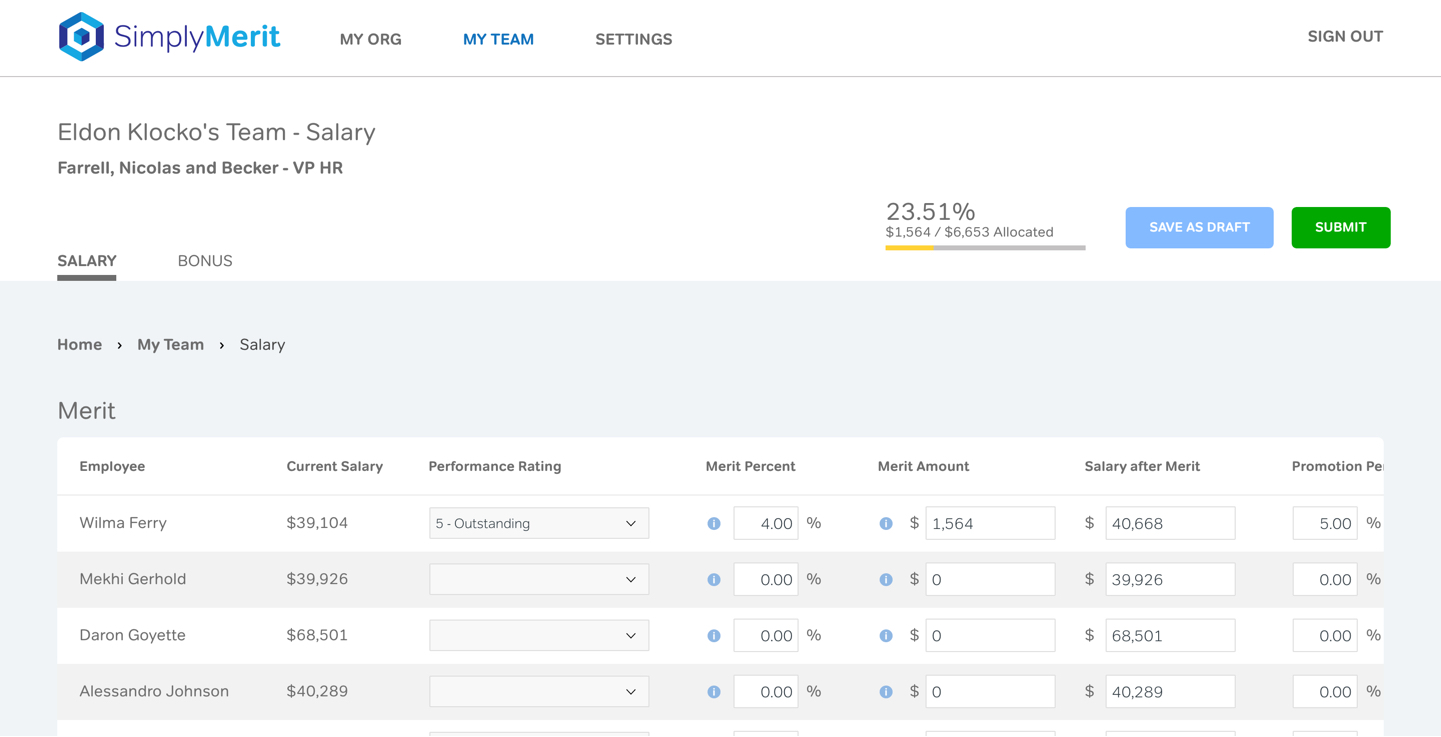Click employee name Daron Goyette
The width and height of the screenshot is (1441, 737).
pyautogui.click(x=133, y=635)
